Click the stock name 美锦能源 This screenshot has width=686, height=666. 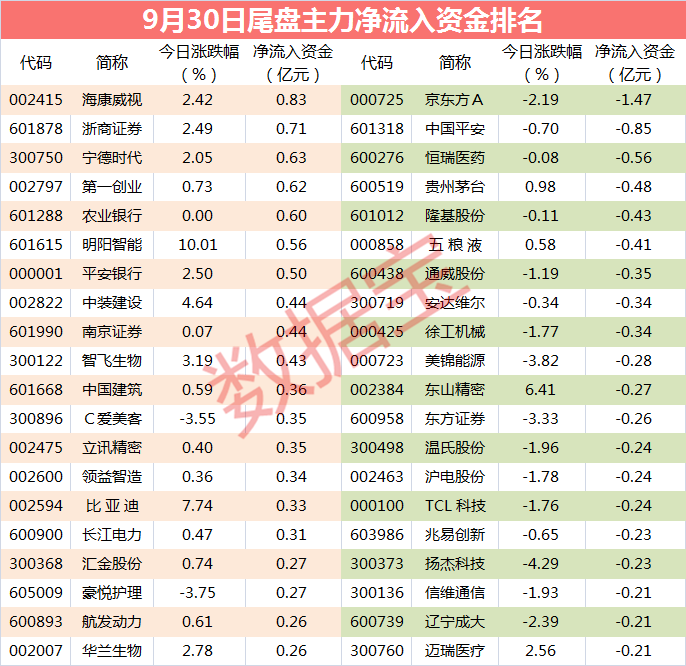(x=455, y=361)
